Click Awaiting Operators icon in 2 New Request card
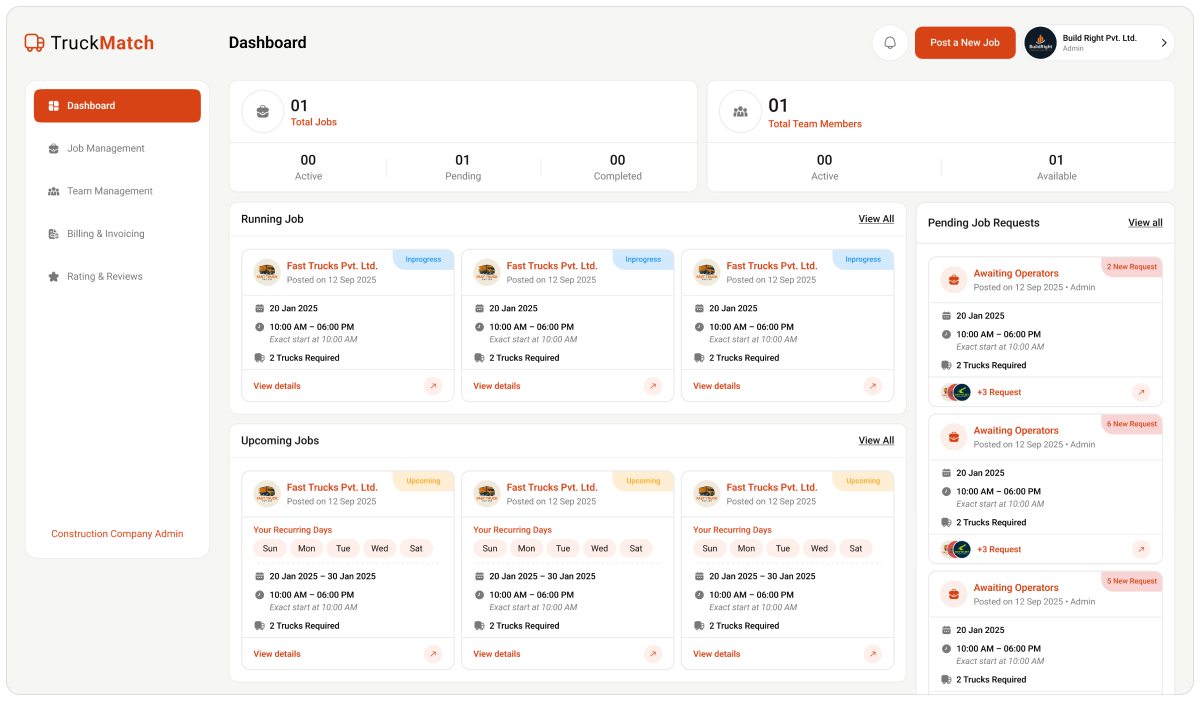1200x702 pixels. tap(954, 280)
